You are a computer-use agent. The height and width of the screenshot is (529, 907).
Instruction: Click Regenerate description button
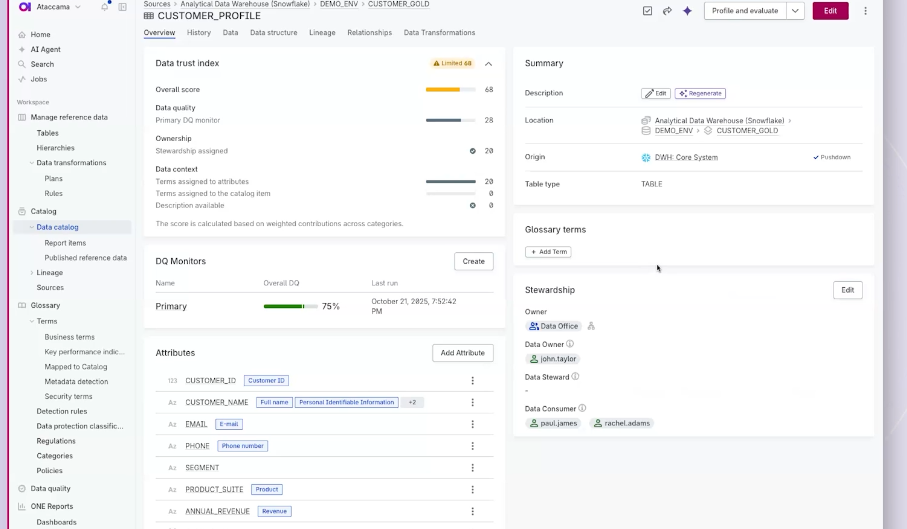[700, 93]
